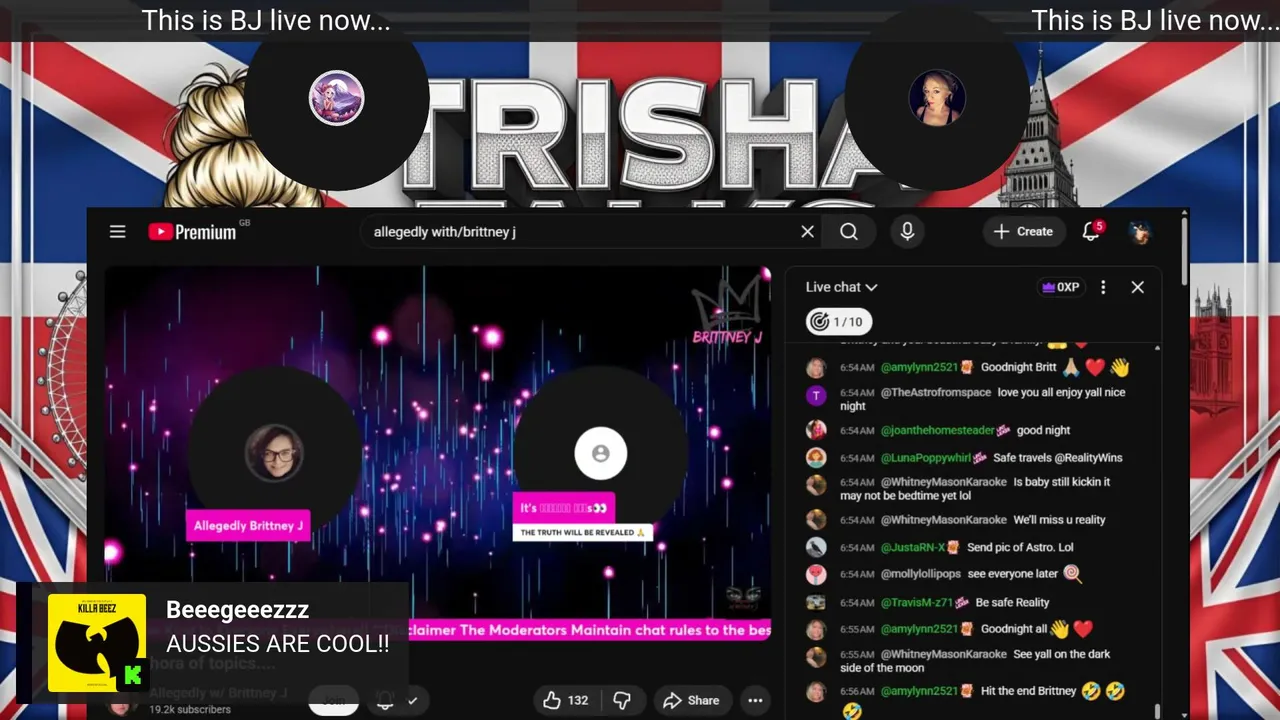Open the 0XP crown points badge
The height and width of the screenshot is (720, 1280).
point(1061,287)
